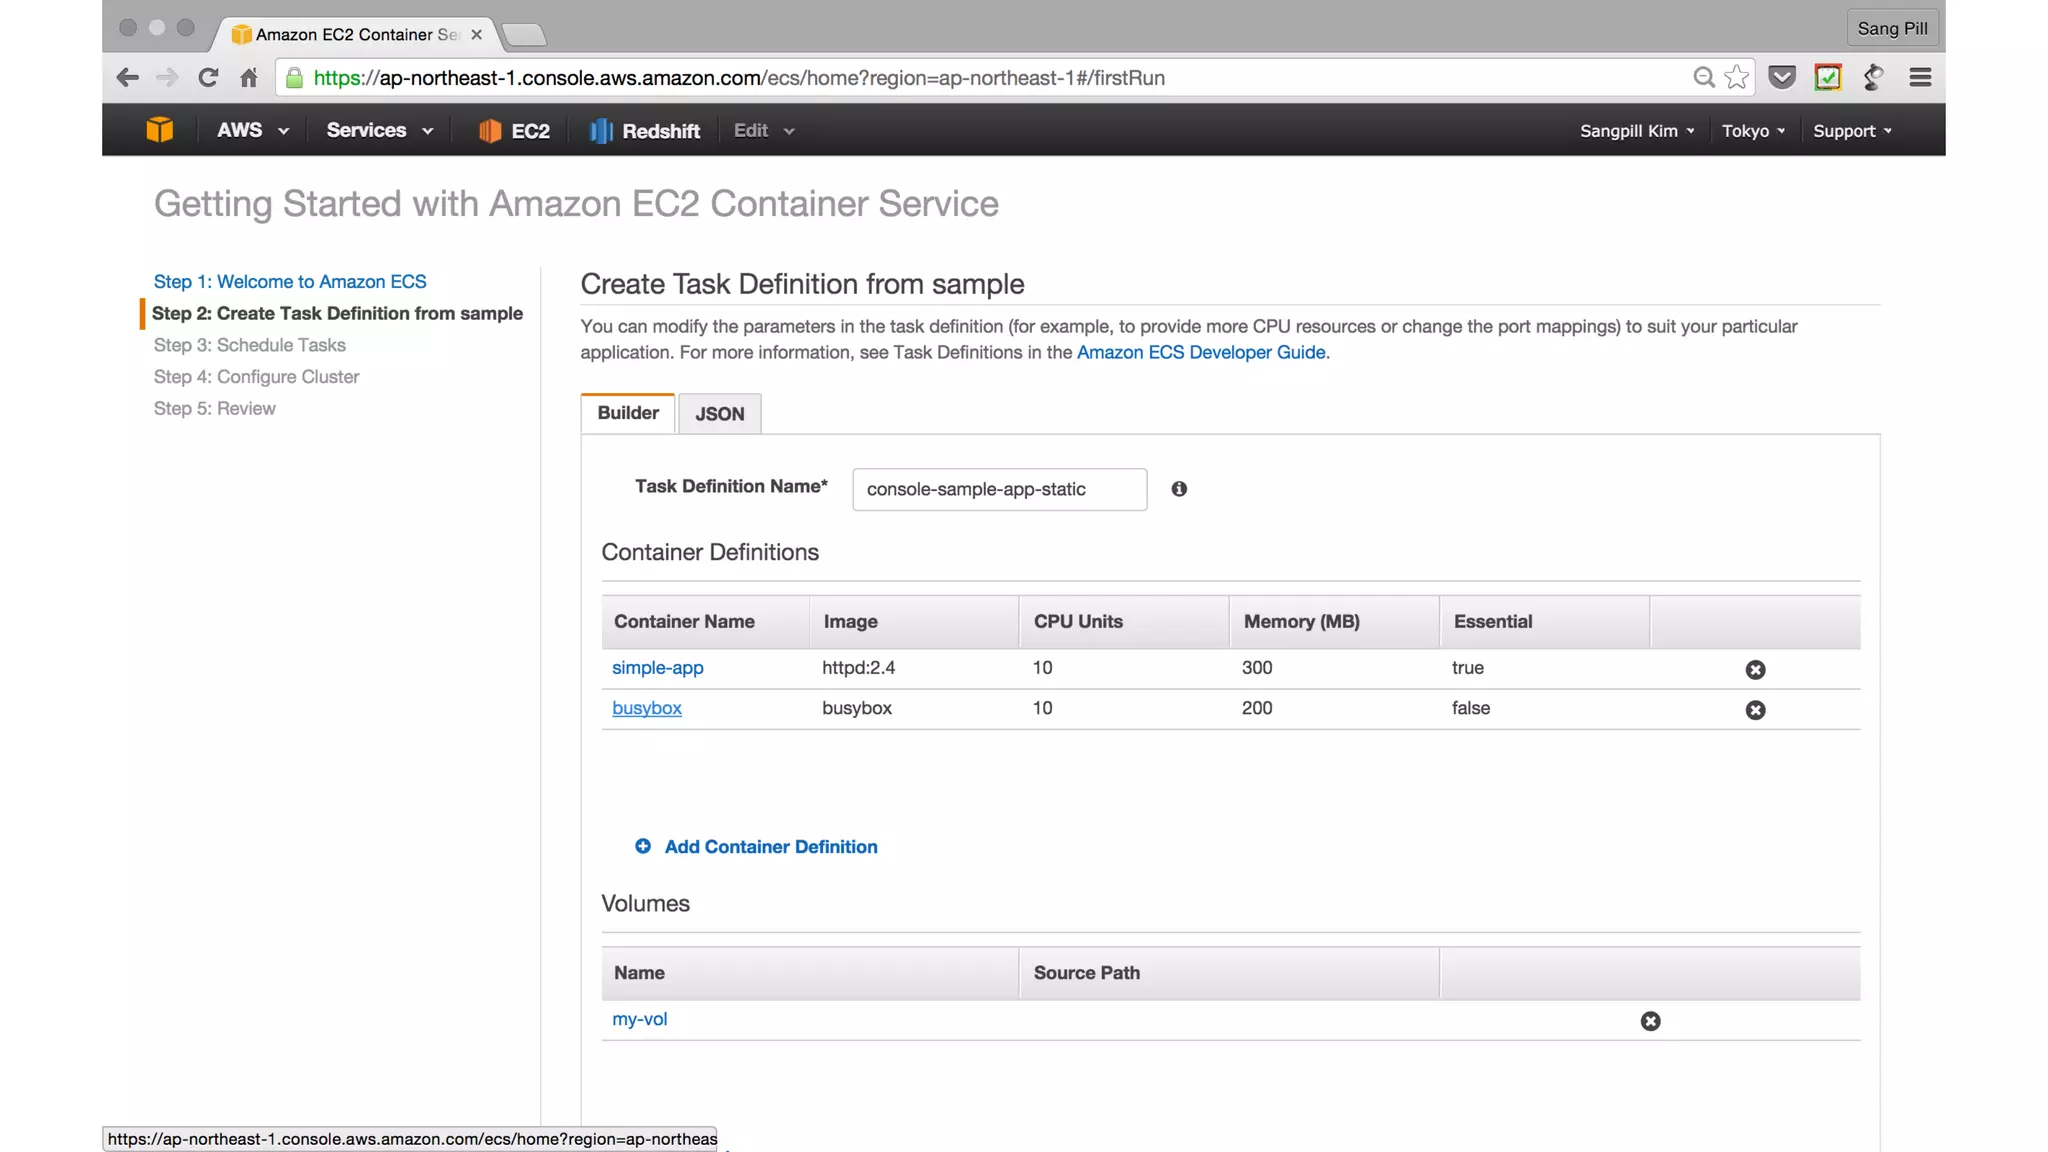Switch to the JSON tab
Viewport: 2048px width, 1152px height.
point(719,414)
